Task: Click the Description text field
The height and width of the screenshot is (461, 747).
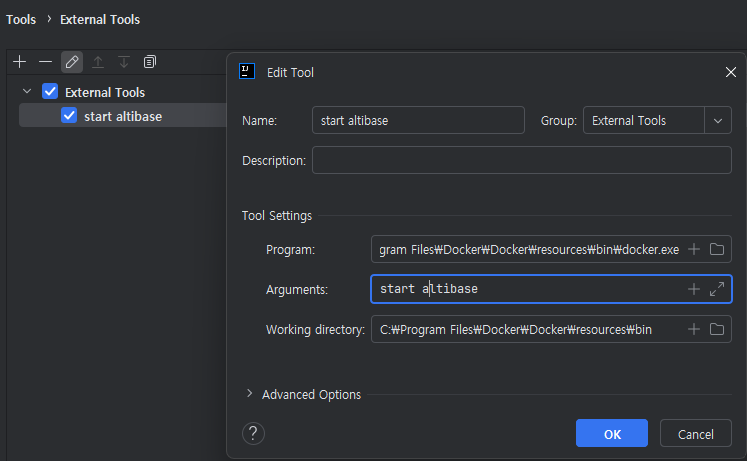Action: pyautogui.click(x=521, y=160)
